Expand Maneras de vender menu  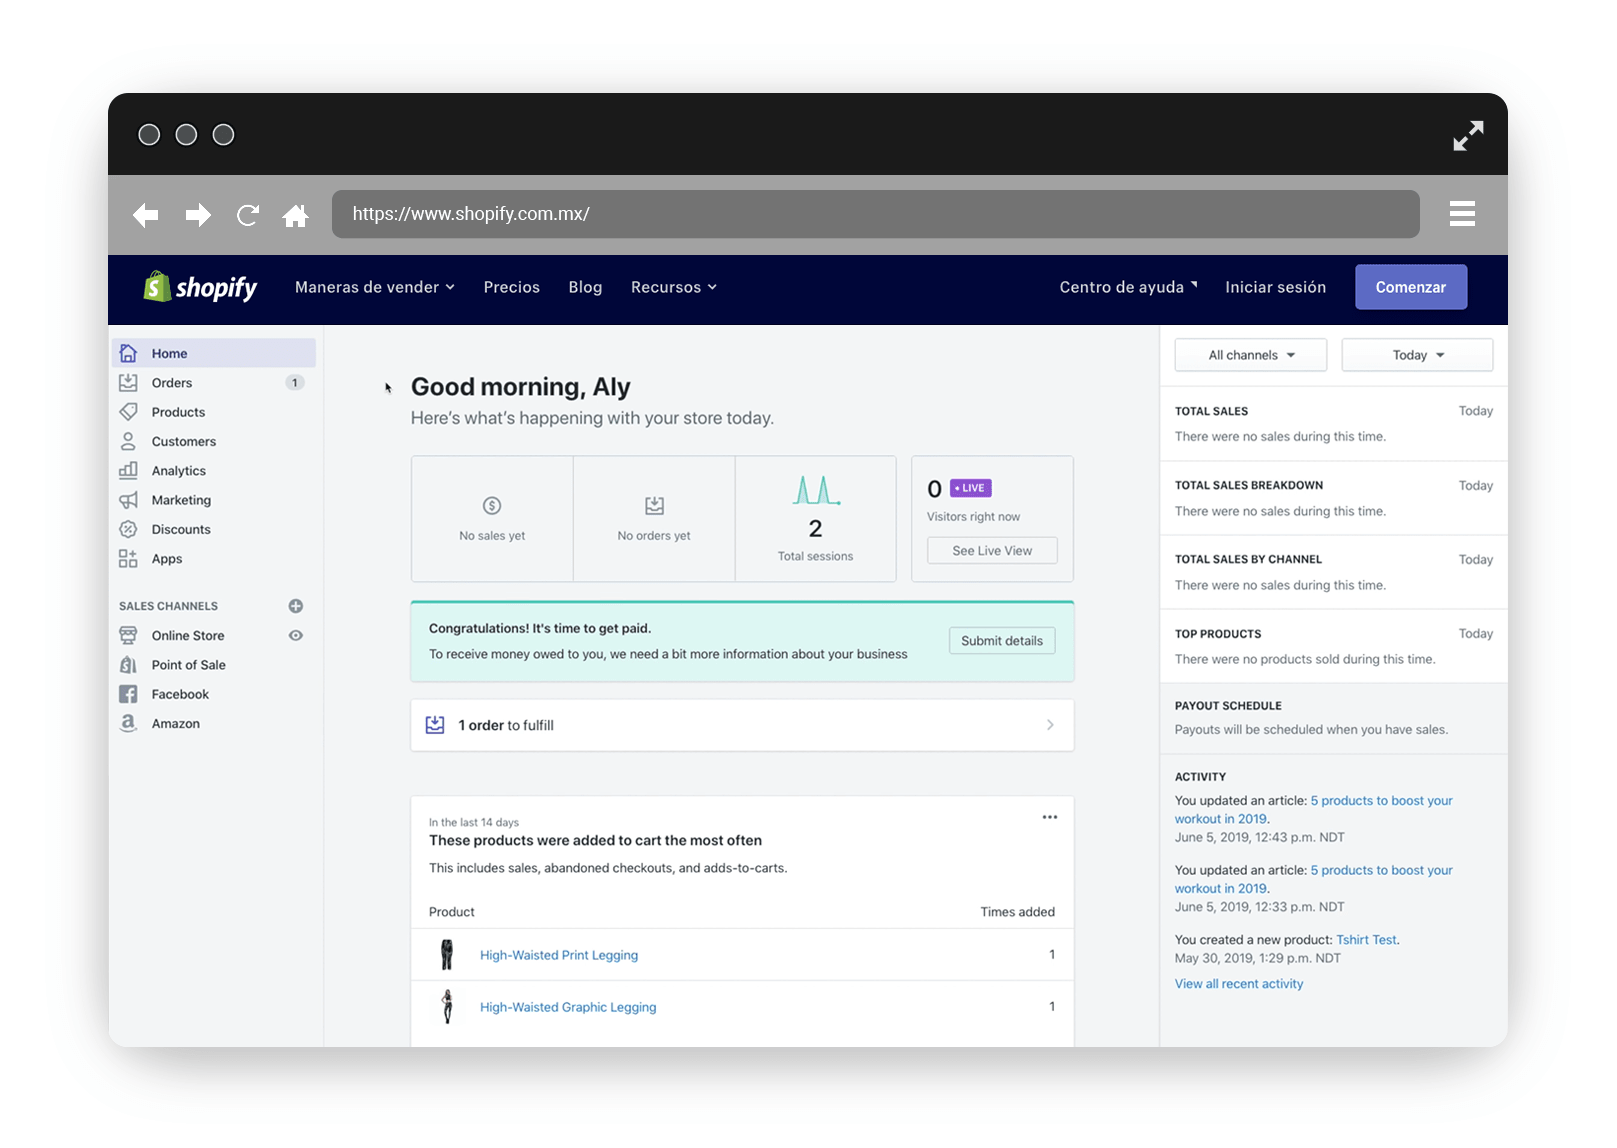coord(375,287)
